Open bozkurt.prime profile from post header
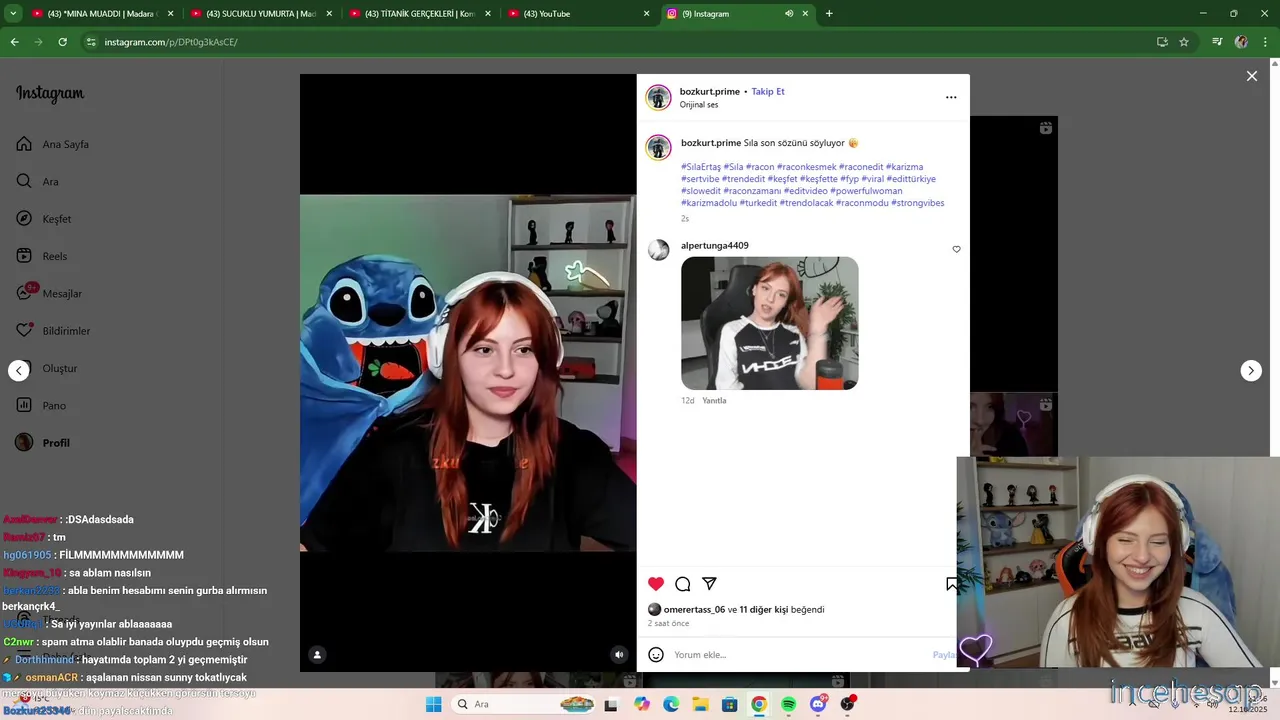The image size is (1280, 720). [710, 91]
